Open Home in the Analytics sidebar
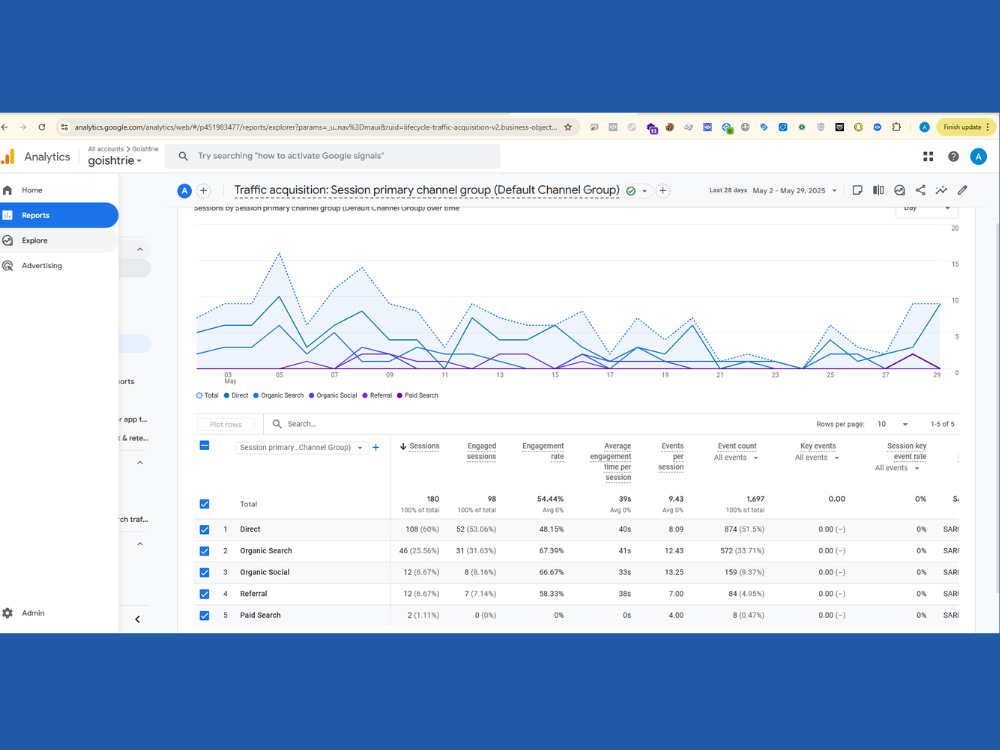The height and width of the screenshot is (750, 1000). (32, 190)
